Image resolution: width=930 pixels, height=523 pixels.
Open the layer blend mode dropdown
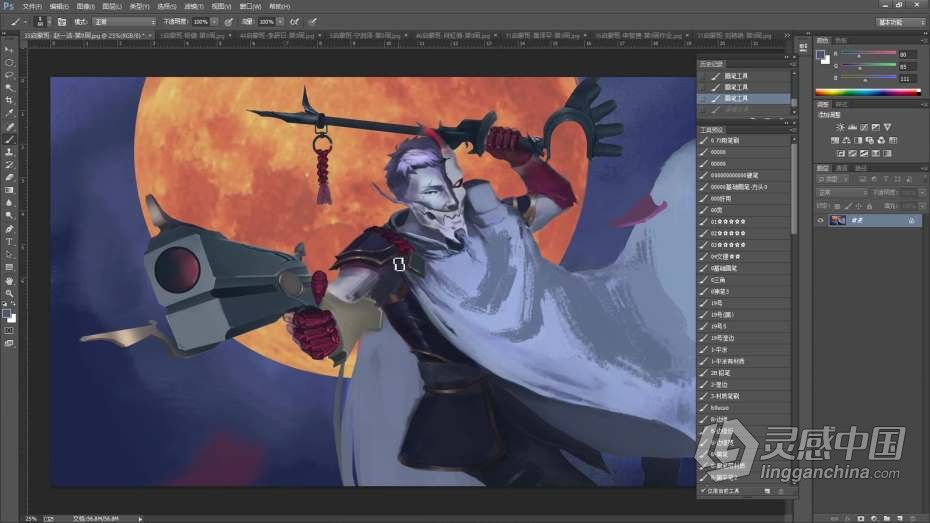pyautogui.click(x=842, y=193)
